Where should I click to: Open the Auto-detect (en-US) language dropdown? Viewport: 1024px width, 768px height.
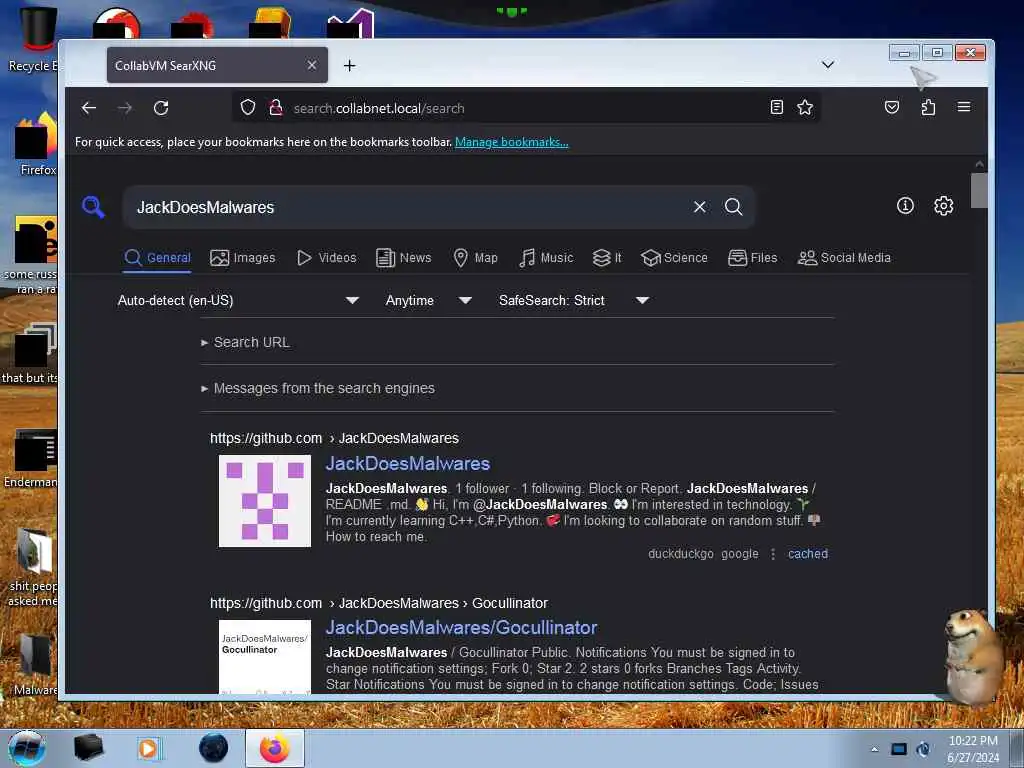[x=238, y=300]
